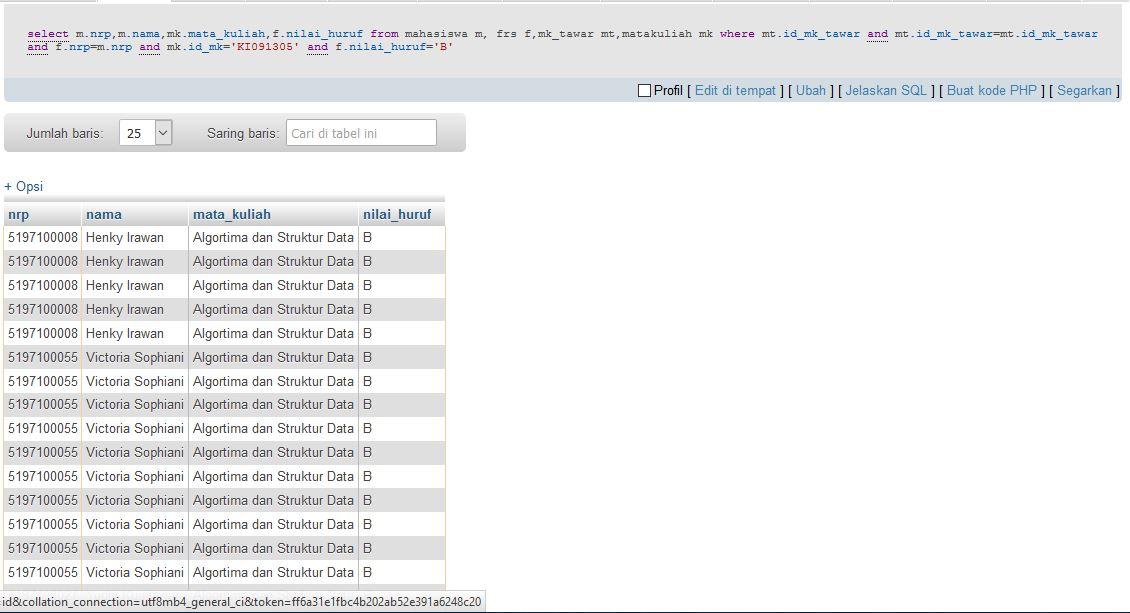Focus the Saring baris search field
The width and height of the screenshot is (1130, 613).
coord(361,133)
